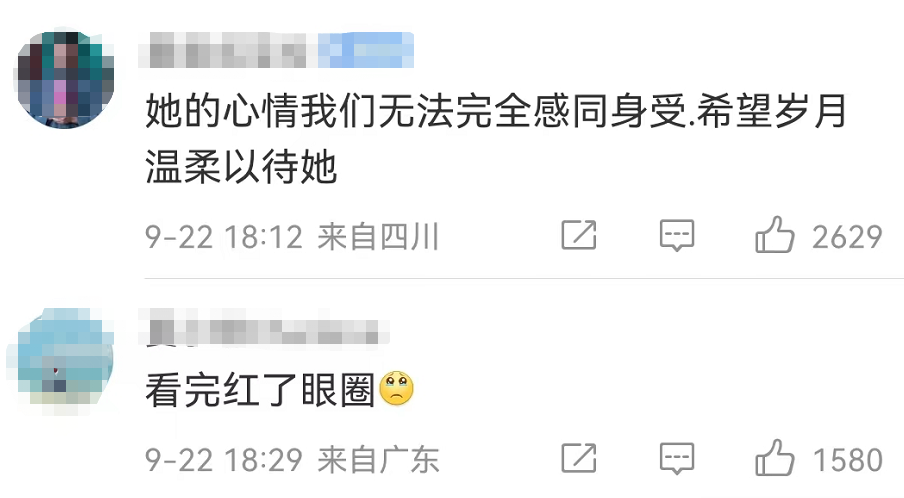
Task: Open the second commenter's blurred username
Action: (x=264, y=329)
